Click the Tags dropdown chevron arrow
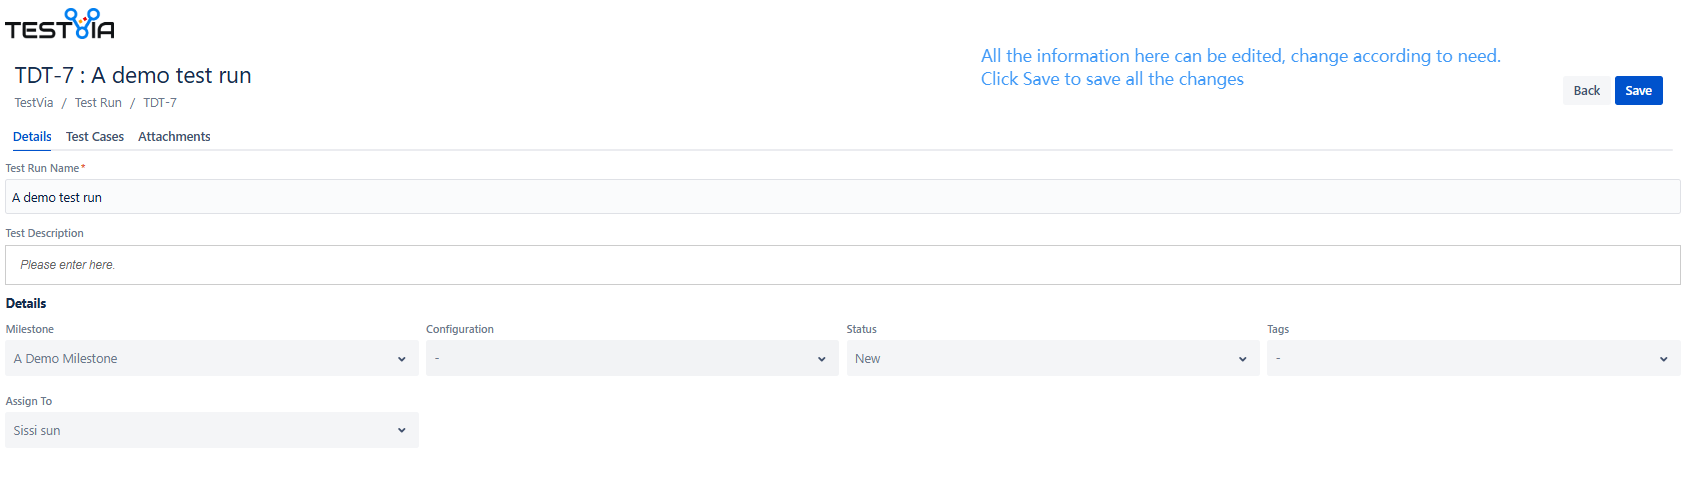The image size is (1683, 500). [1663, 359]
